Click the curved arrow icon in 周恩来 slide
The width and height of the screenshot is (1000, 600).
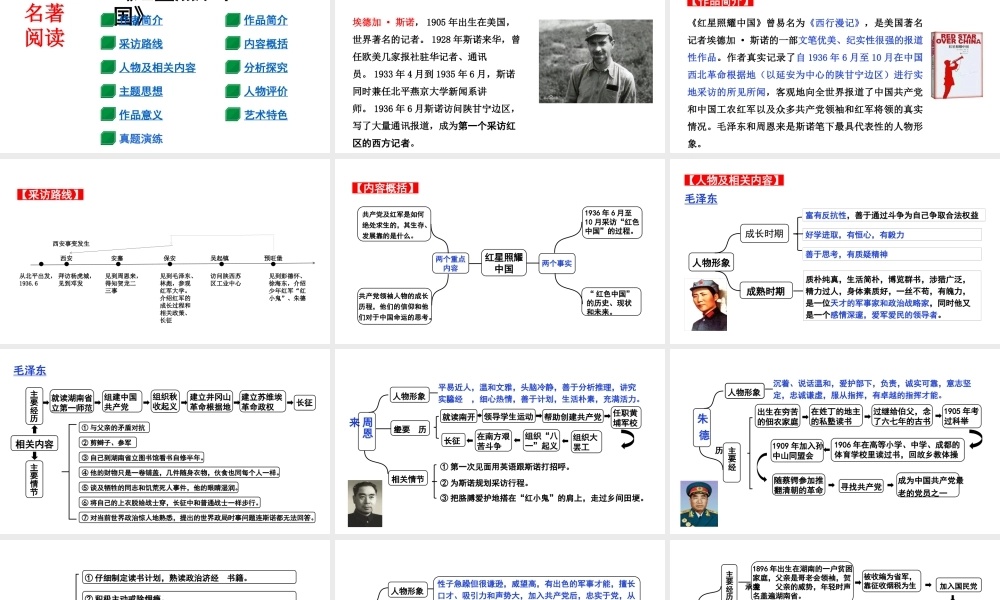point(628,439)
